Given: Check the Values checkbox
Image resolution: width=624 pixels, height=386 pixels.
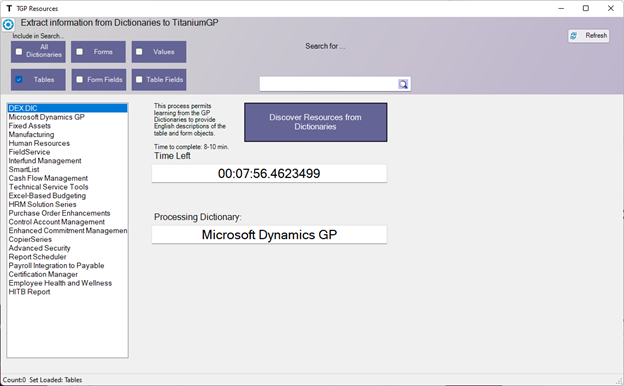Looking at the screenshot, I should pyautogui.click(x=139, y=52).
